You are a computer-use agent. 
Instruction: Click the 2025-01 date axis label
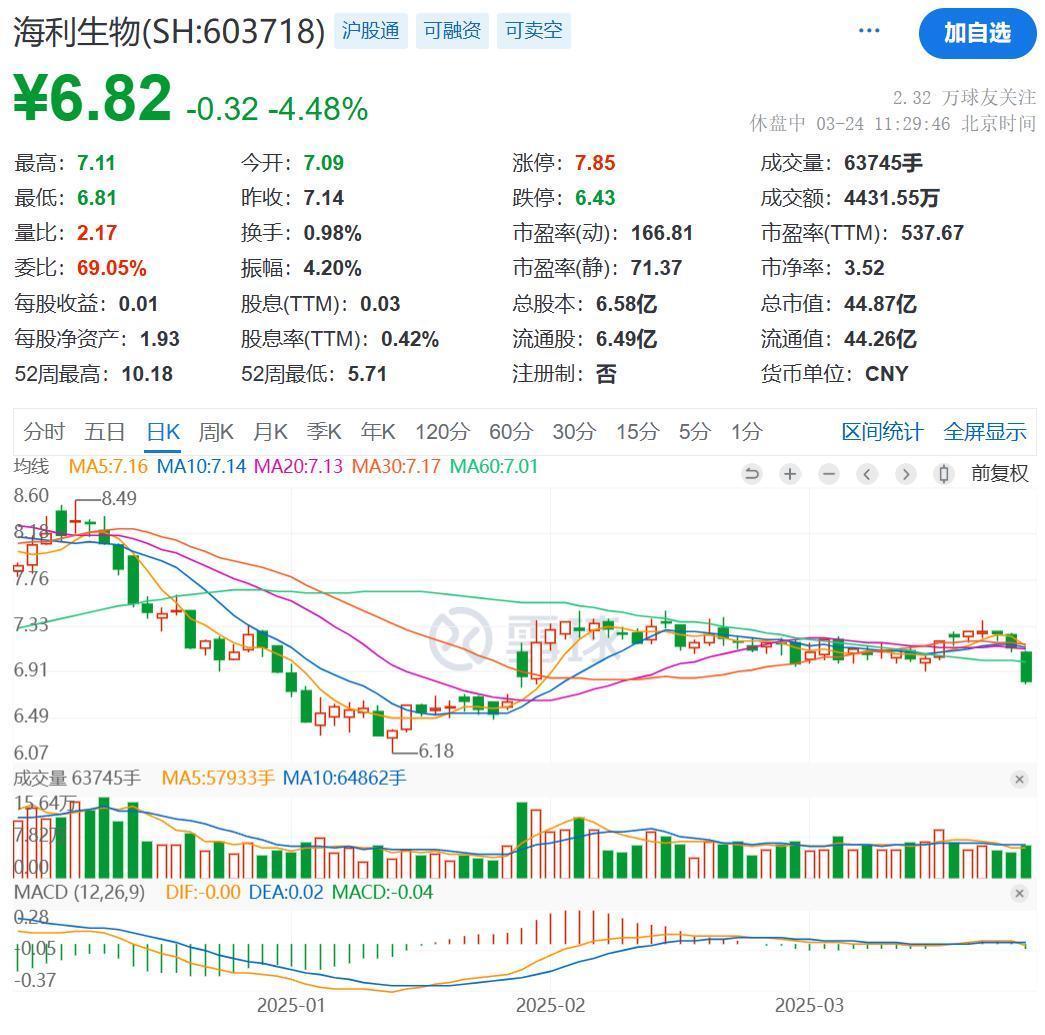[291, 1006]
